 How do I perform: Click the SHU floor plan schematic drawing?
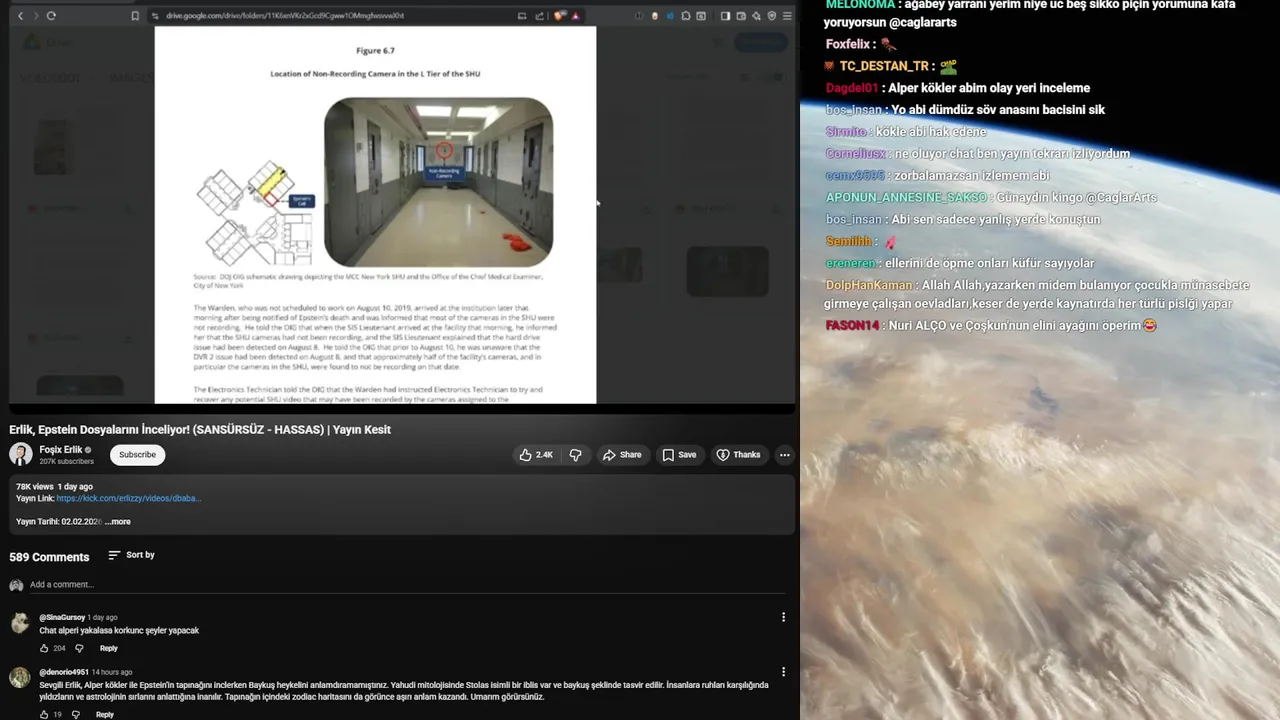(257, 213)
